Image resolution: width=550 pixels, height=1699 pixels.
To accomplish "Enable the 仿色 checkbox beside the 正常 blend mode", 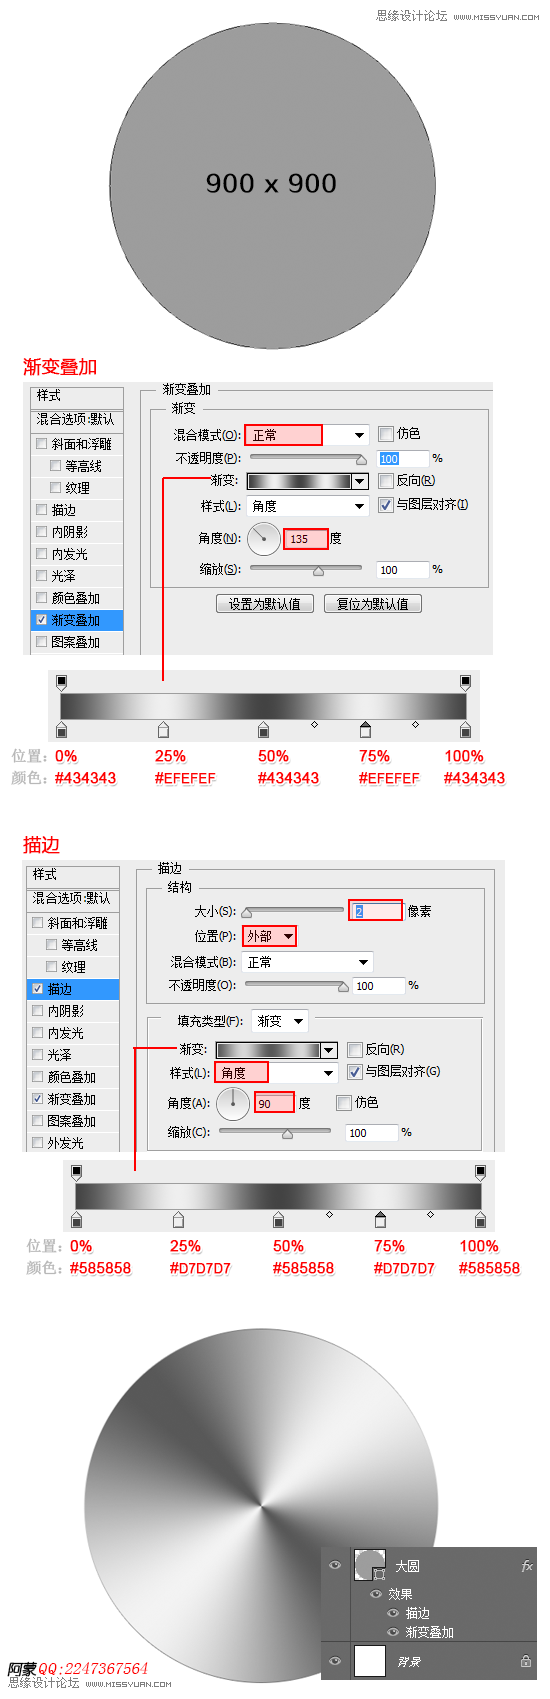I will pyautogui.click(x=386, y=434).
